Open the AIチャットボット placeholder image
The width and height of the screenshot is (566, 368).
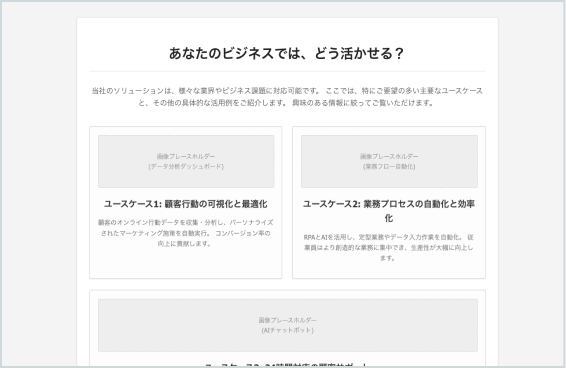coord(288,325)
